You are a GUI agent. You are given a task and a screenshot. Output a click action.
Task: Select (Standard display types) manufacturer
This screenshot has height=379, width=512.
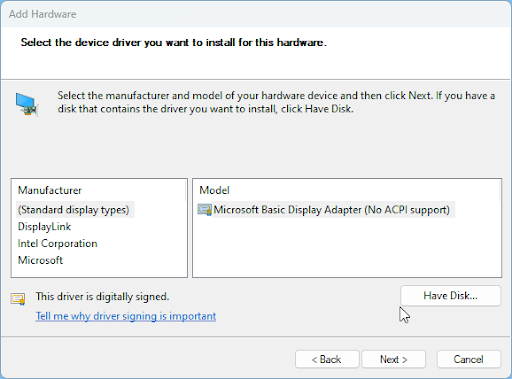pos(74,210)
